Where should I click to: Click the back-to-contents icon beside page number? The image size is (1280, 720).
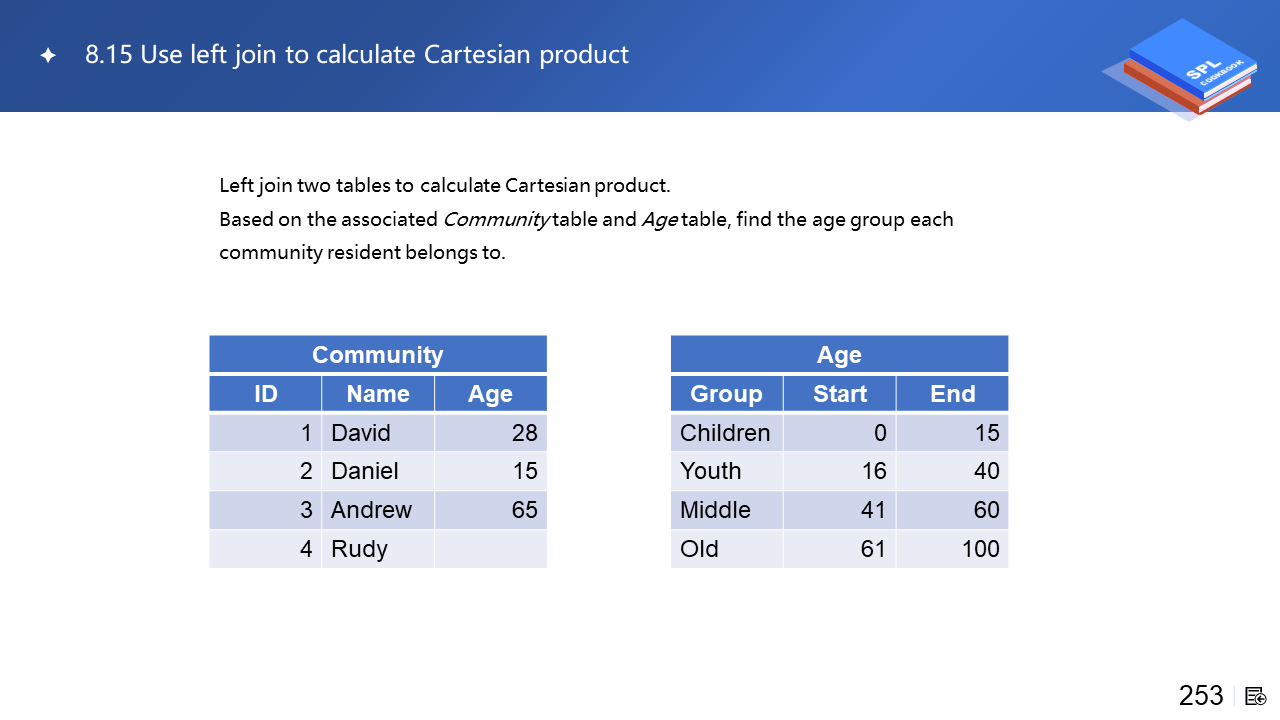(1256, 696)
